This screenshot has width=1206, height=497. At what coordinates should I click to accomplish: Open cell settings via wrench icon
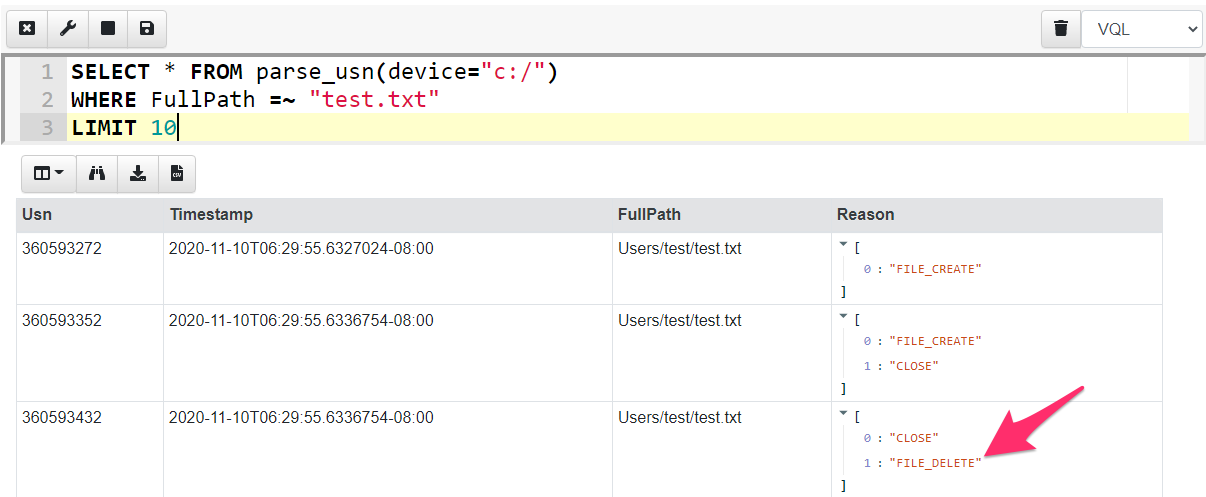68,29
